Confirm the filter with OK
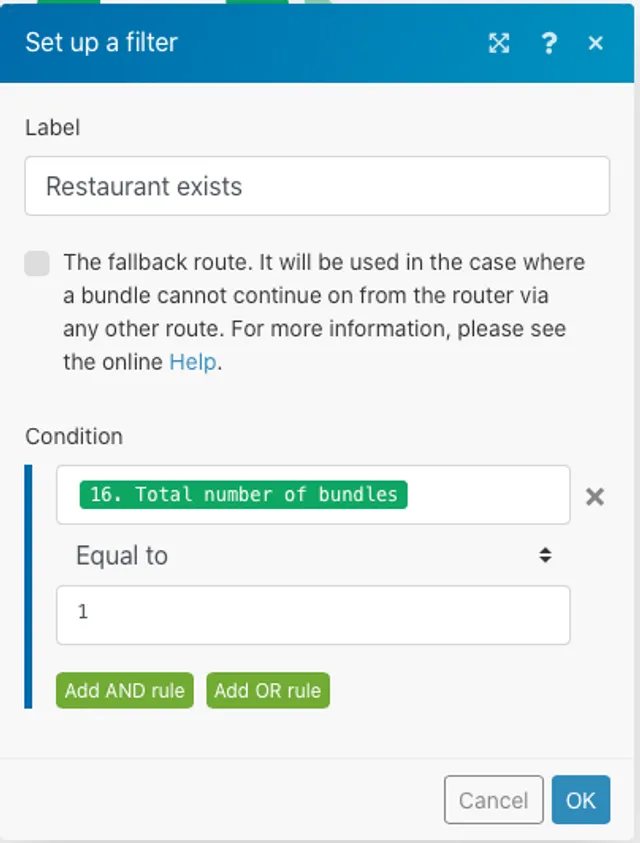Viewport: 640px width, 843px height. point(580,800)
